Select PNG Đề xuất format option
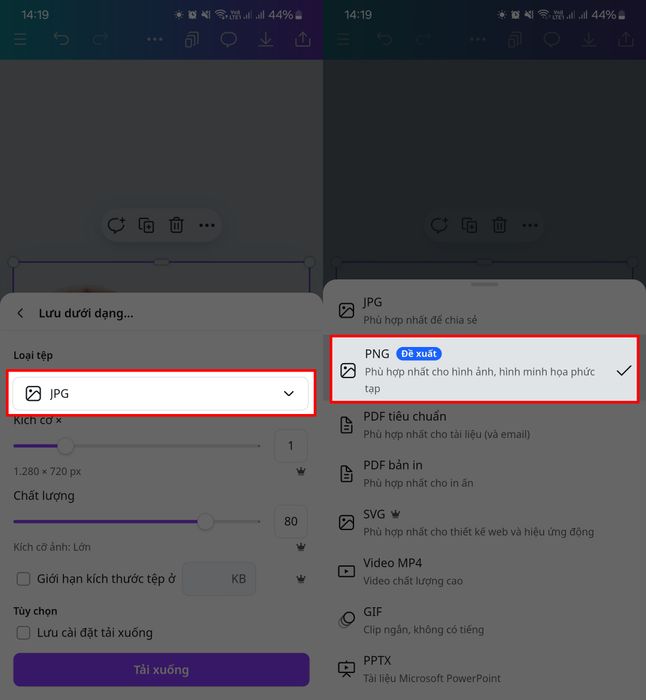 coord(485,370)
